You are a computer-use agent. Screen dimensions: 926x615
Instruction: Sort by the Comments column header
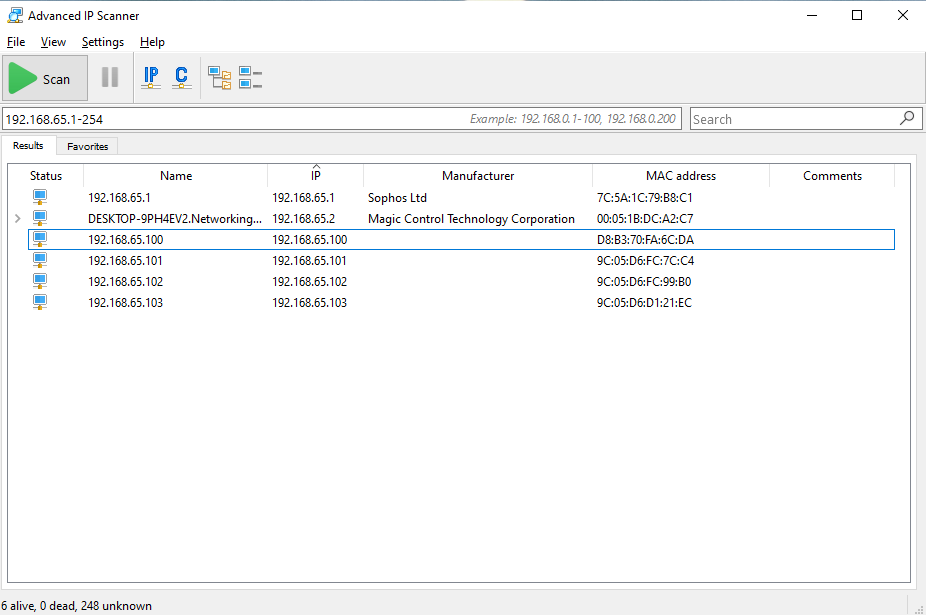pyautogui.click(x=832, y=175)
